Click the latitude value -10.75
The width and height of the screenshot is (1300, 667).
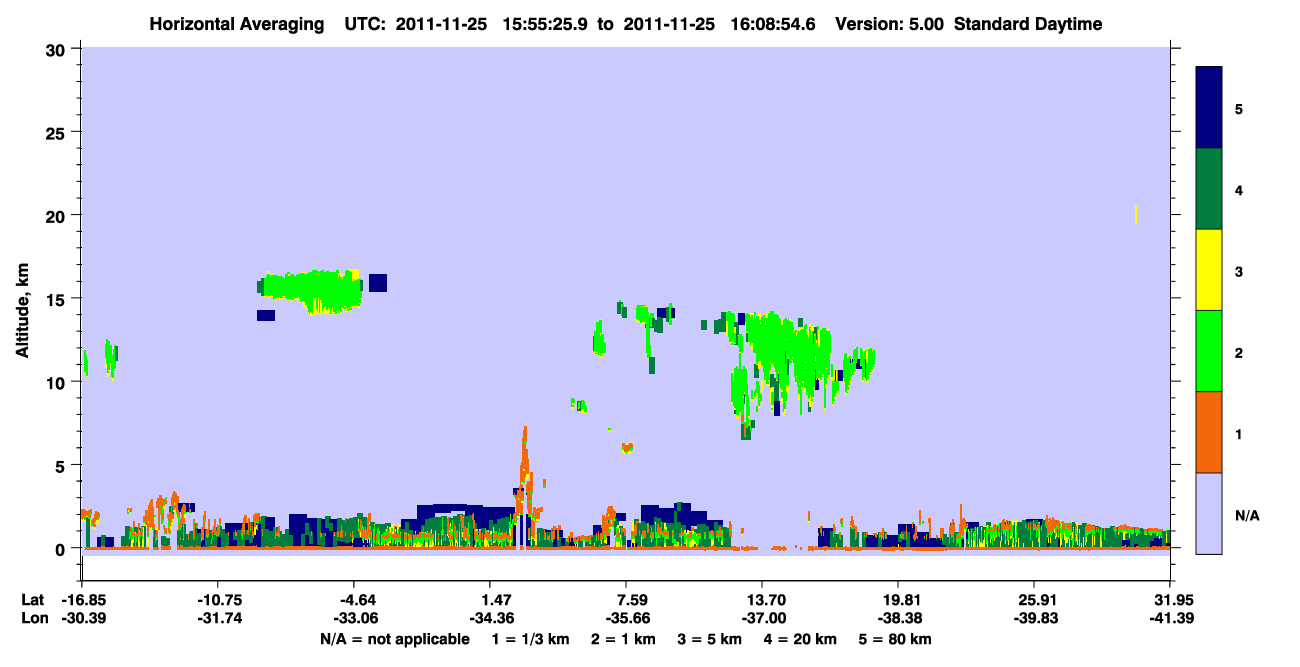tap(218, 600)
